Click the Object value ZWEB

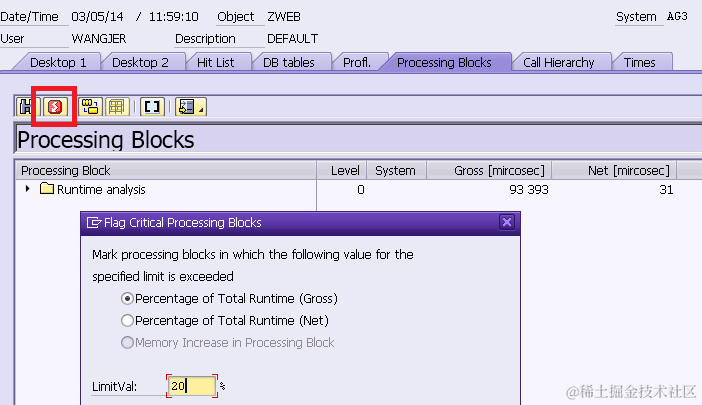tap(284, 17)
